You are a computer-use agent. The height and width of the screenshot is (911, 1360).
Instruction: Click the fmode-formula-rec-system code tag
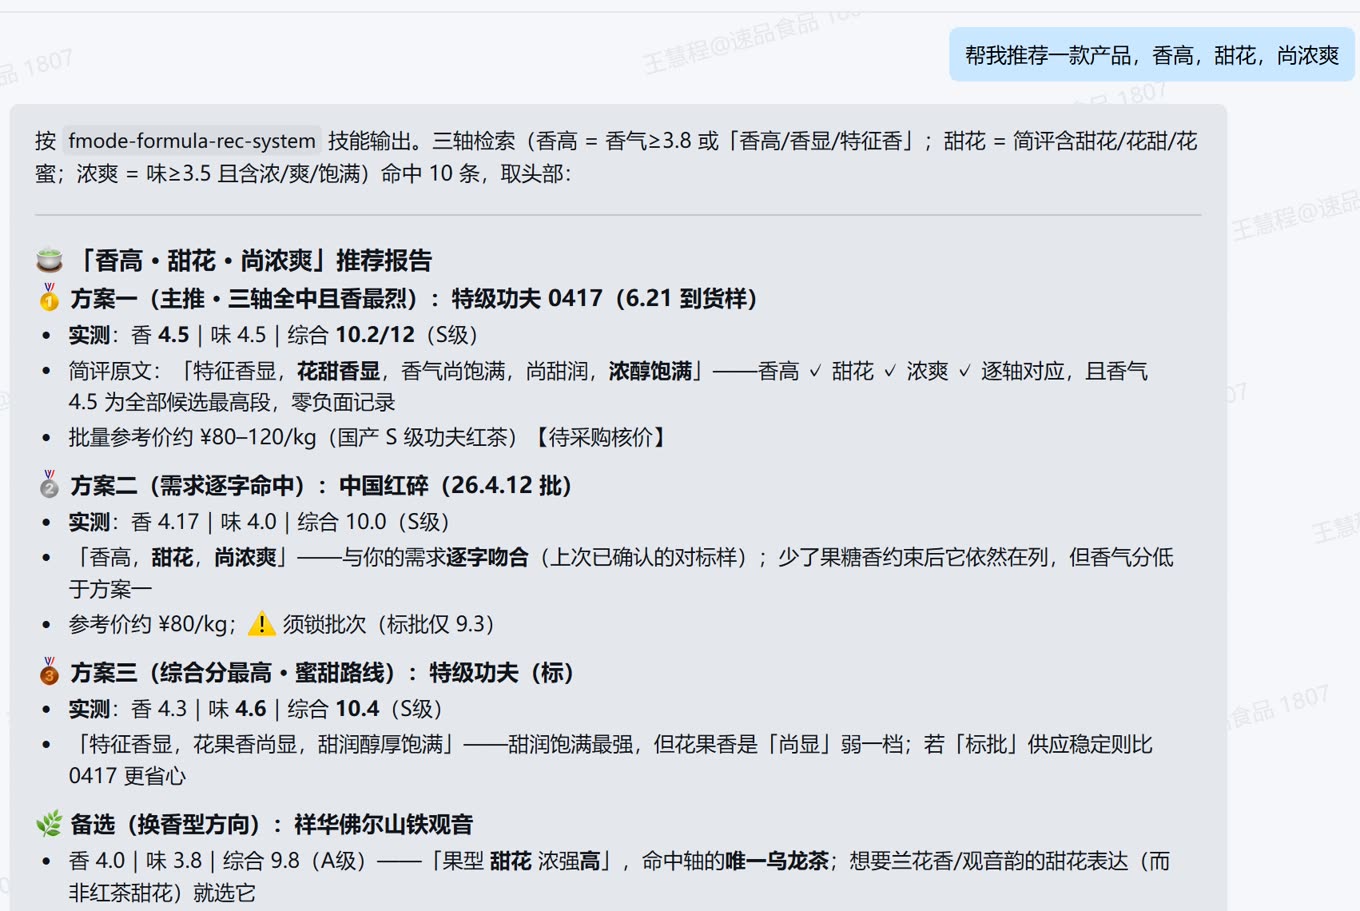[x=190, y=141]
